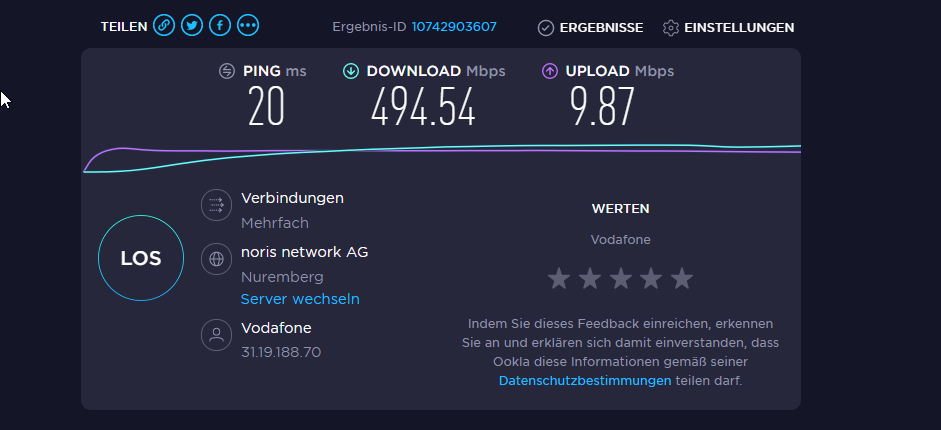Viewport: 941px width, 430px height.
Task: Select Mehrfach connections mode
Action: 275,223
